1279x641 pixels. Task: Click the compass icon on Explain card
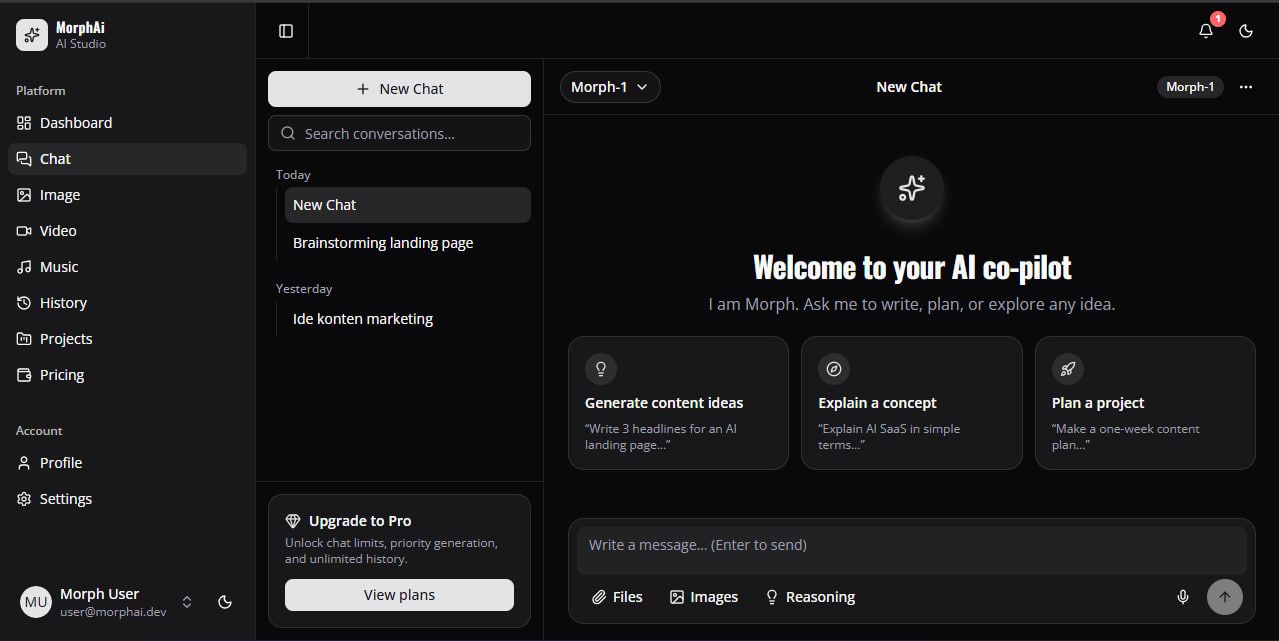[834, 369]
